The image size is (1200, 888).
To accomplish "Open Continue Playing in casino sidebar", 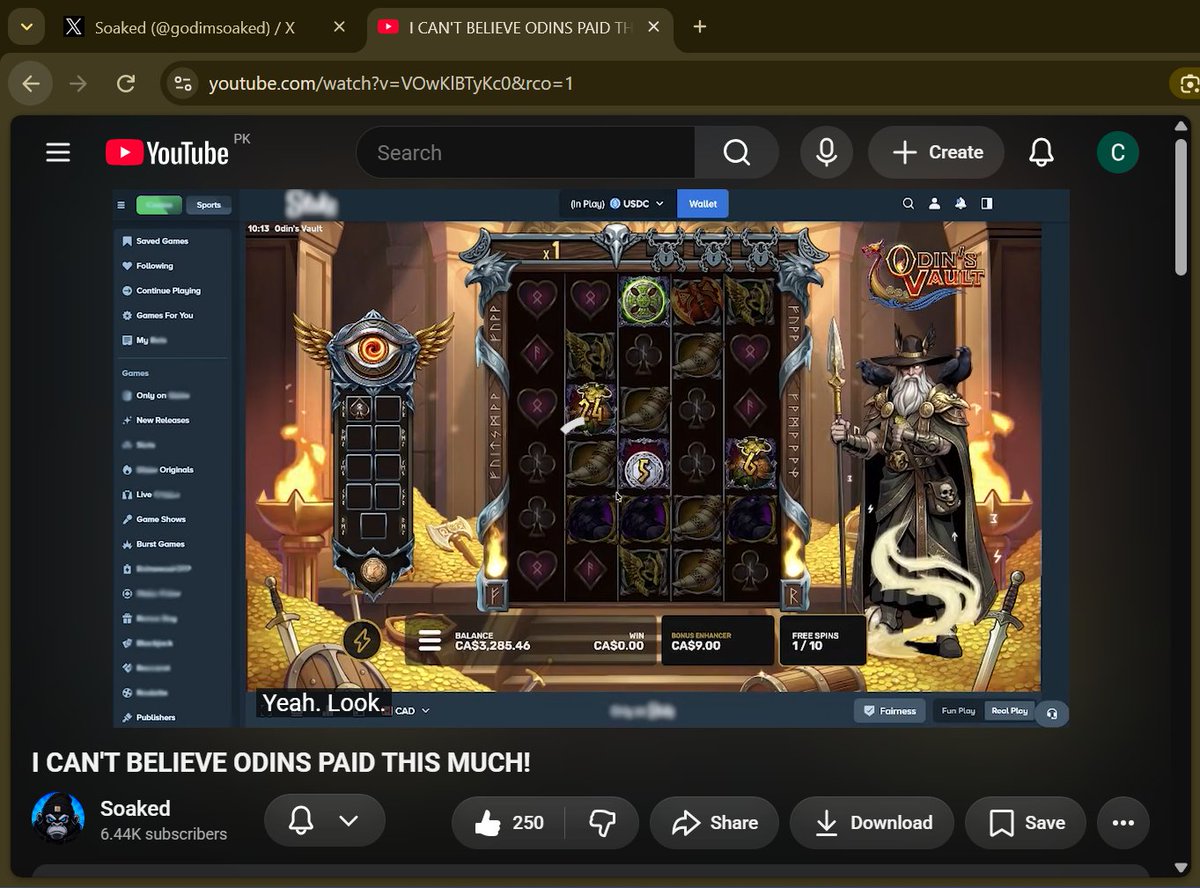I will (x=161, y=291).
